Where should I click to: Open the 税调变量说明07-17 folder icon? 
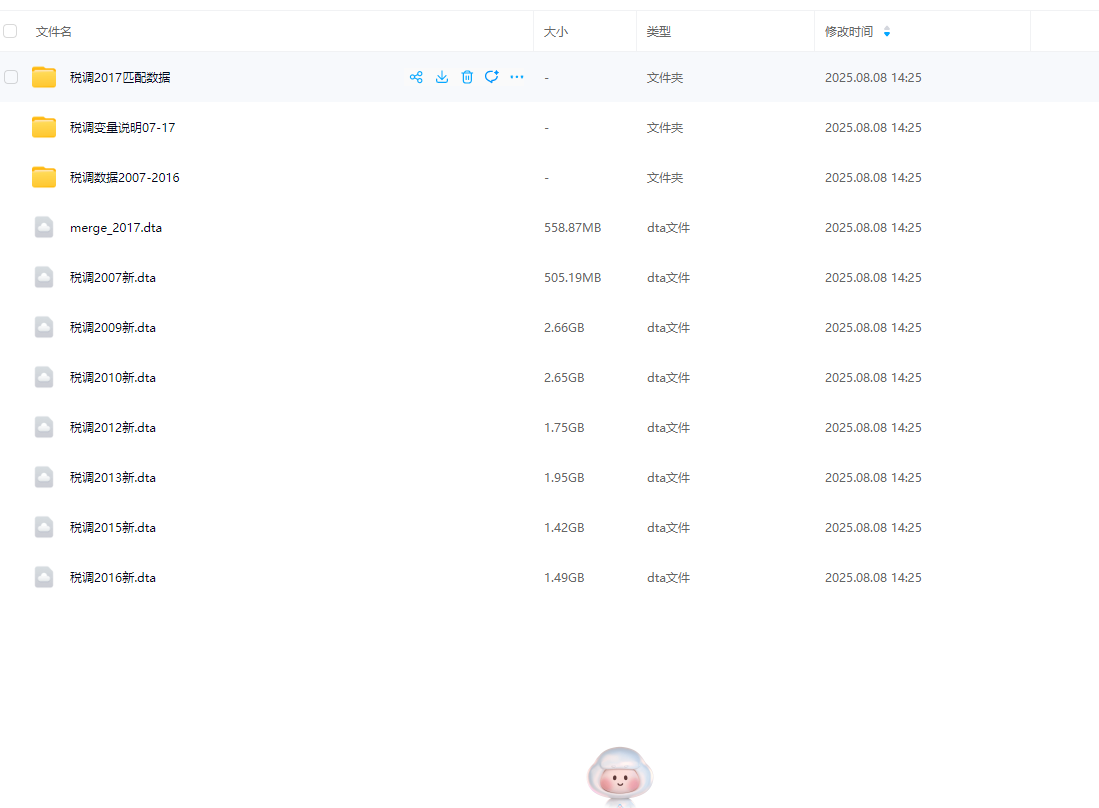(x=44, y=127)
